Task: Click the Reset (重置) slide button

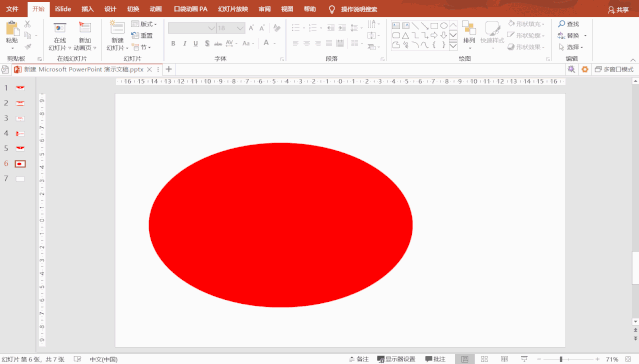Action: [x=142, y=35]
